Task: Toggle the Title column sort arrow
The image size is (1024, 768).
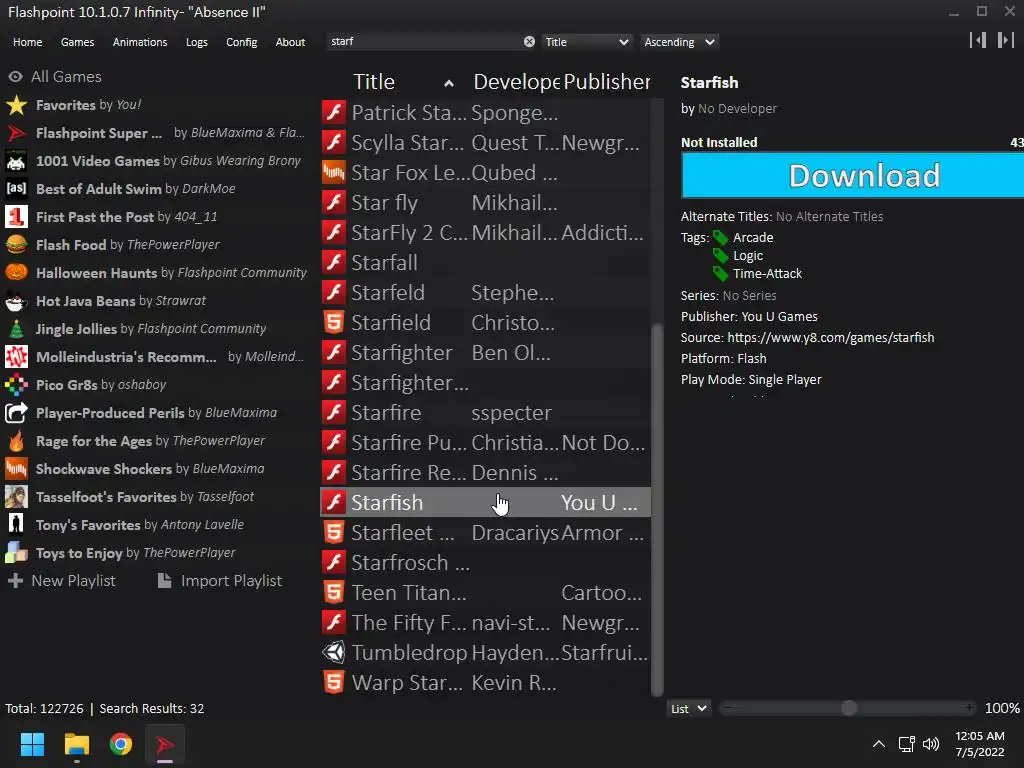Action: coord(449,83)
